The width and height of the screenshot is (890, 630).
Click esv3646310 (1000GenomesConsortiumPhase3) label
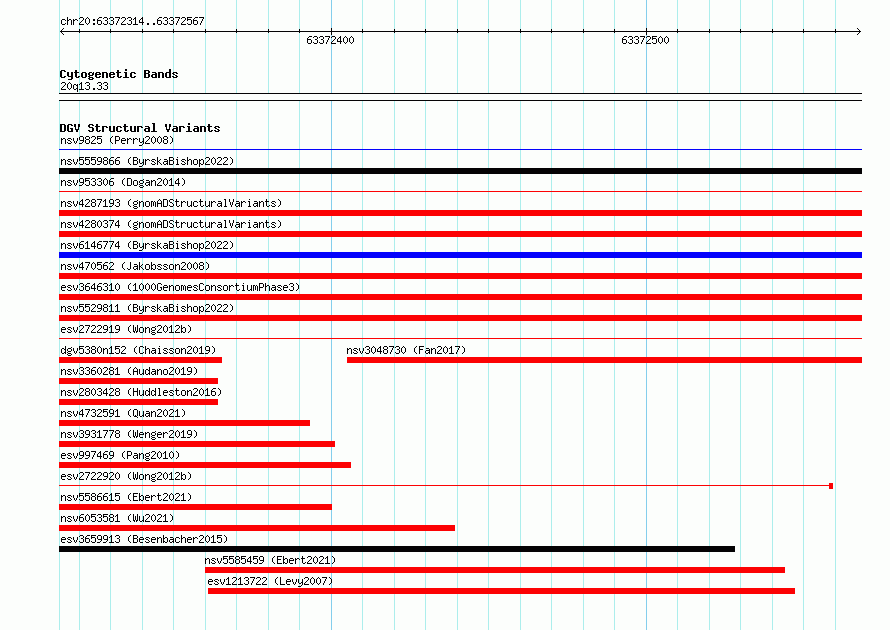180,287
